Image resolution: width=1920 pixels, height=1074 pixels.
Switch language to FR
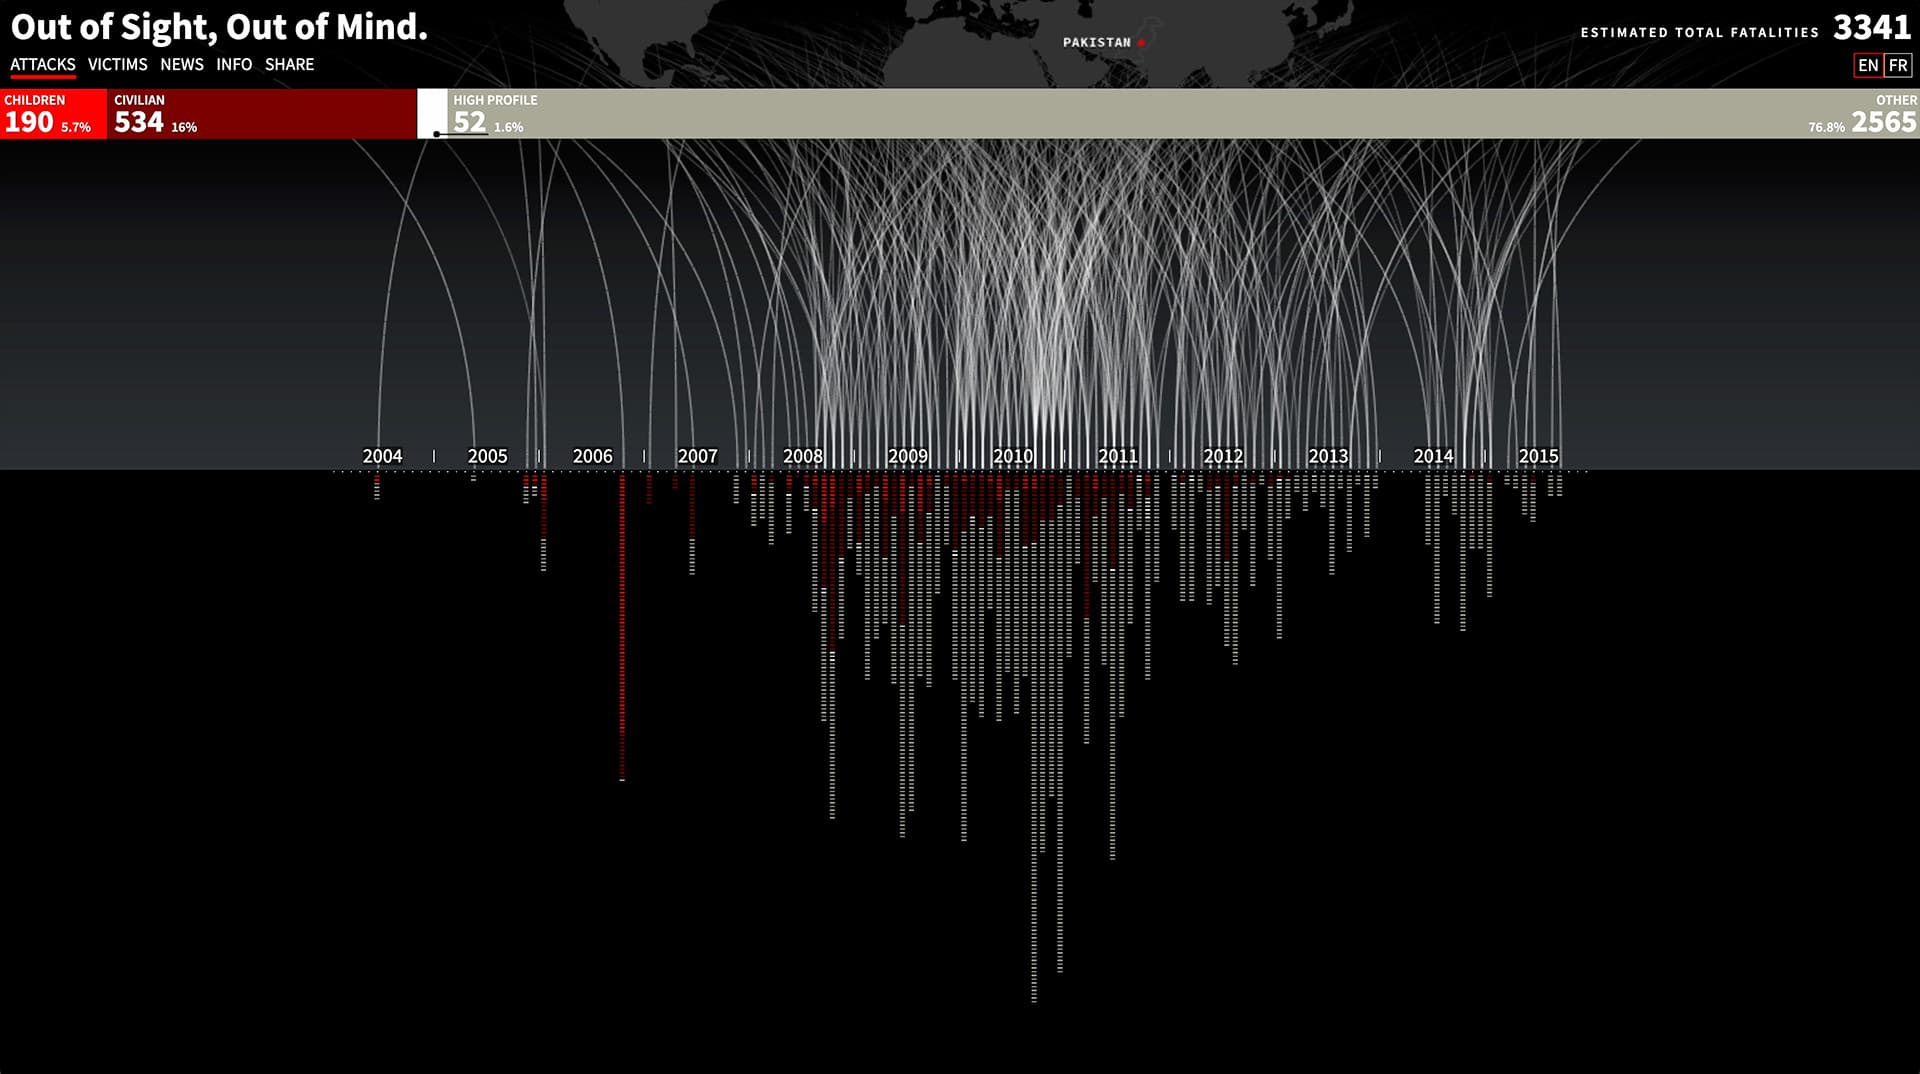coord(1898,65)
